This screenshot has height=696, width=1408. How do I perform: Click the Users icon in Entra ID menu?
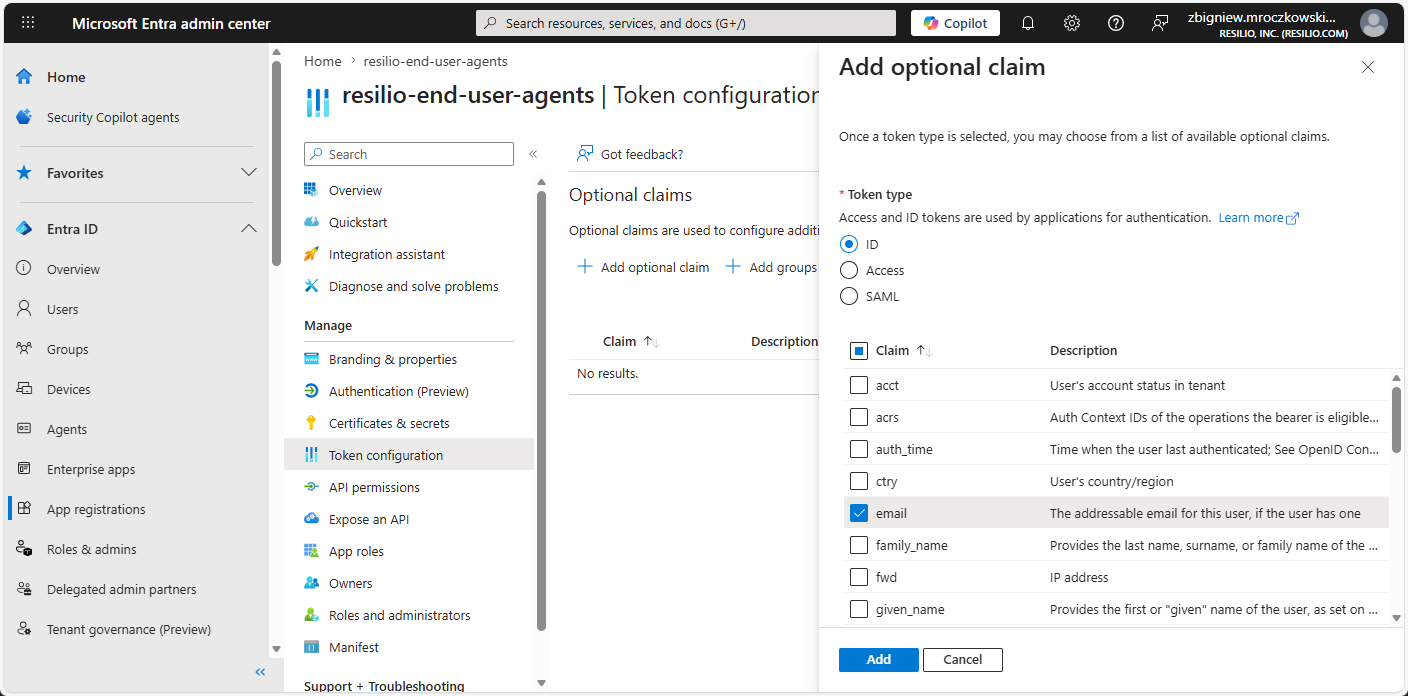pos(24,309)
